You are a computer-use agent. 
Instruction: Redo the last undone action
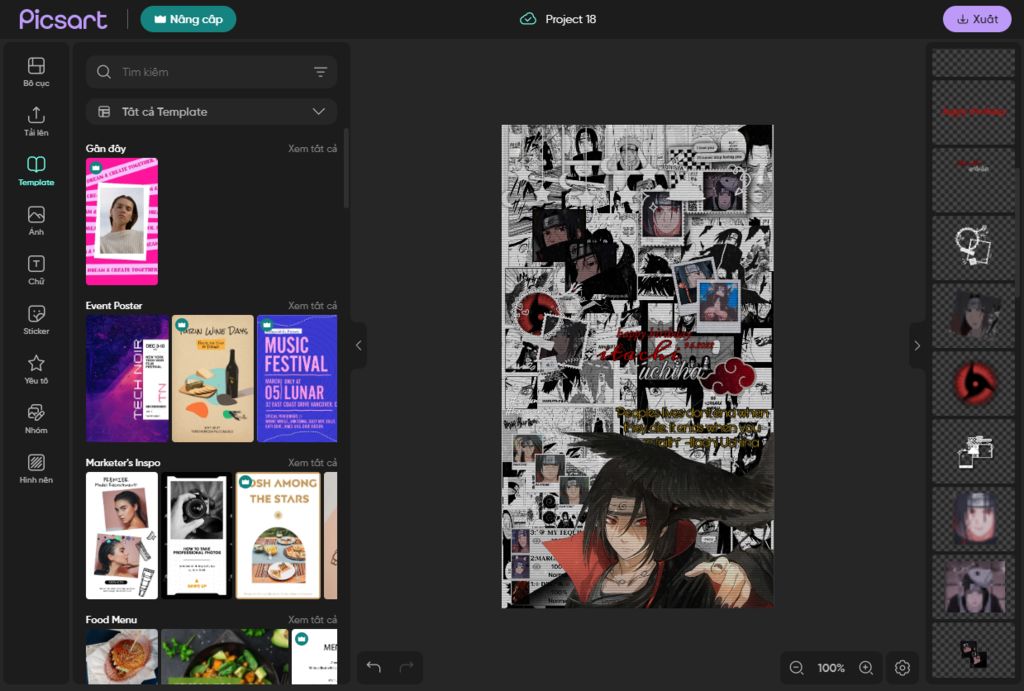pos(406,667)
